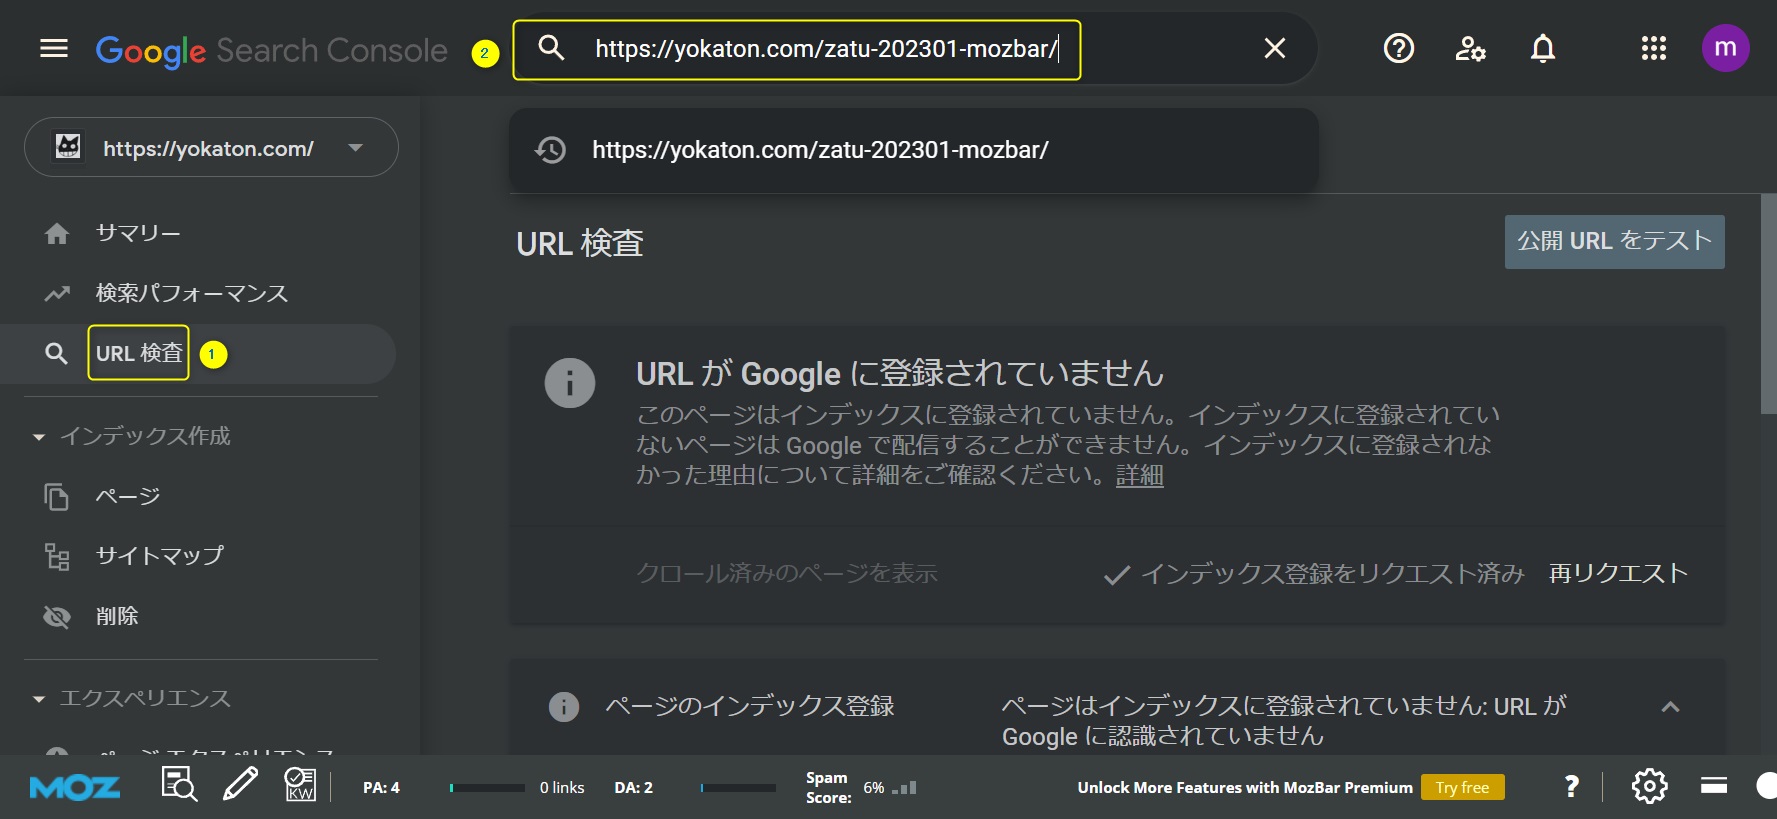Open MozBar help question mark
The width and height of the screenshot is (1777, 819).
point(1572,787)
